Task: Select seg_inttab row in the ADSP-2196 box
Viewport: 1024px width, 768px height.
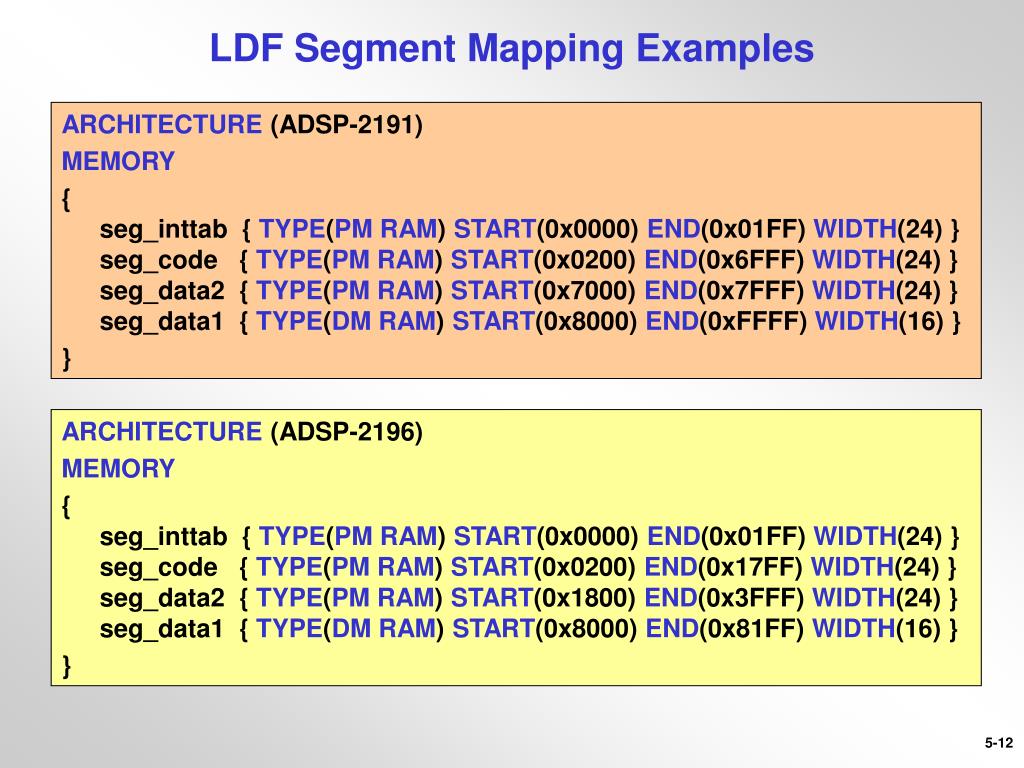Action: (530, 537)
